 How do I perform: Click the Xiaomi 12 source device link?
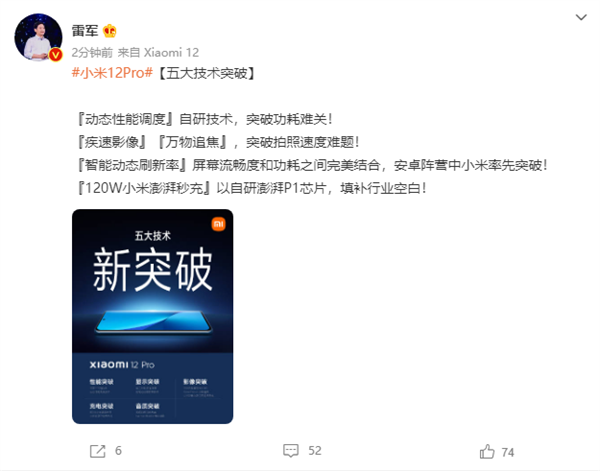171,52
